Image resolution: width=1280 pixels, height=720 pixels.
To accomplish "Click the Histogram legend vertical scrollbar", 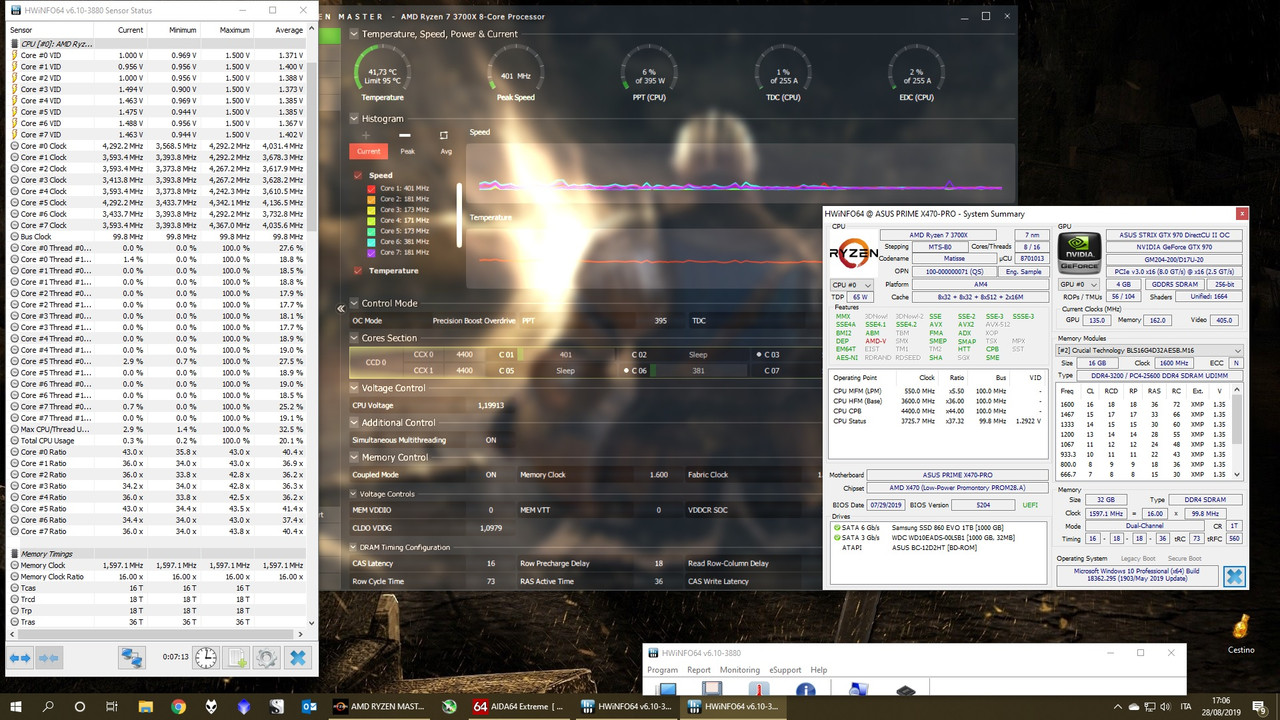I will [460, 214].
